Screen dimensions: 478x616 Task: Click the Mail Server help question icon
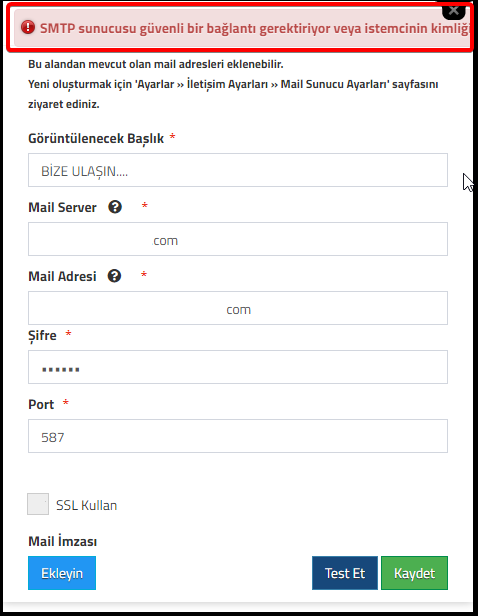tap(115, 207)
